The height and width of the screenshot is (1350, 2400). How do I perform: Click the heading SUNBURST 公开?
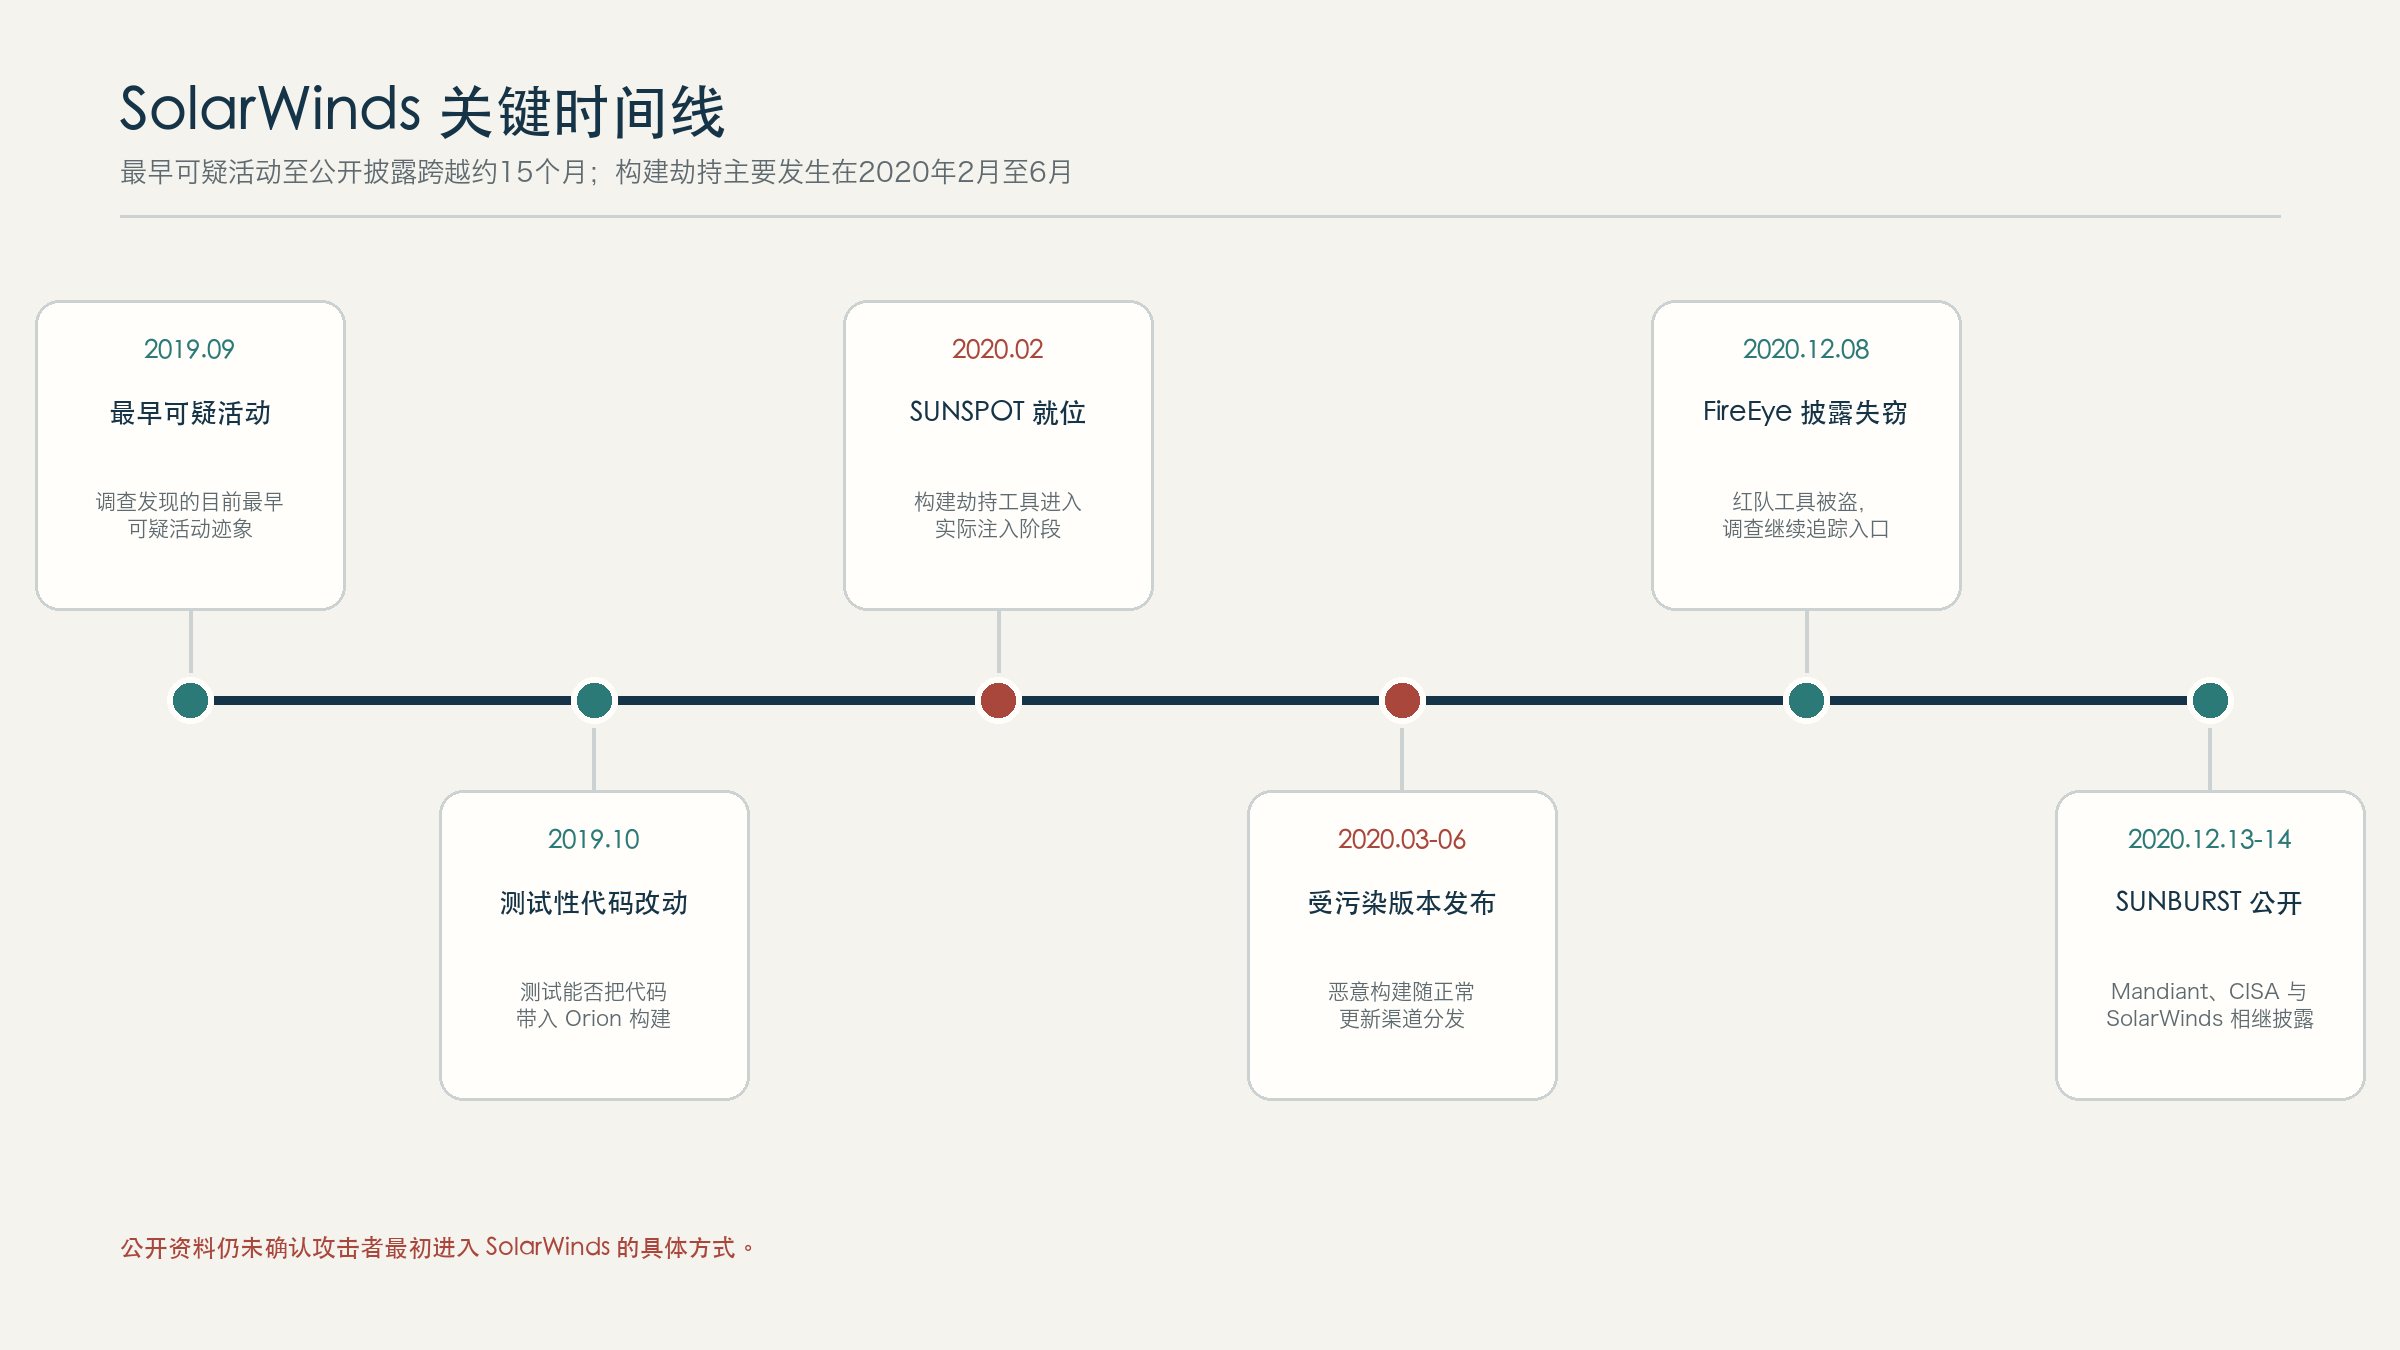coord(2210,902)
